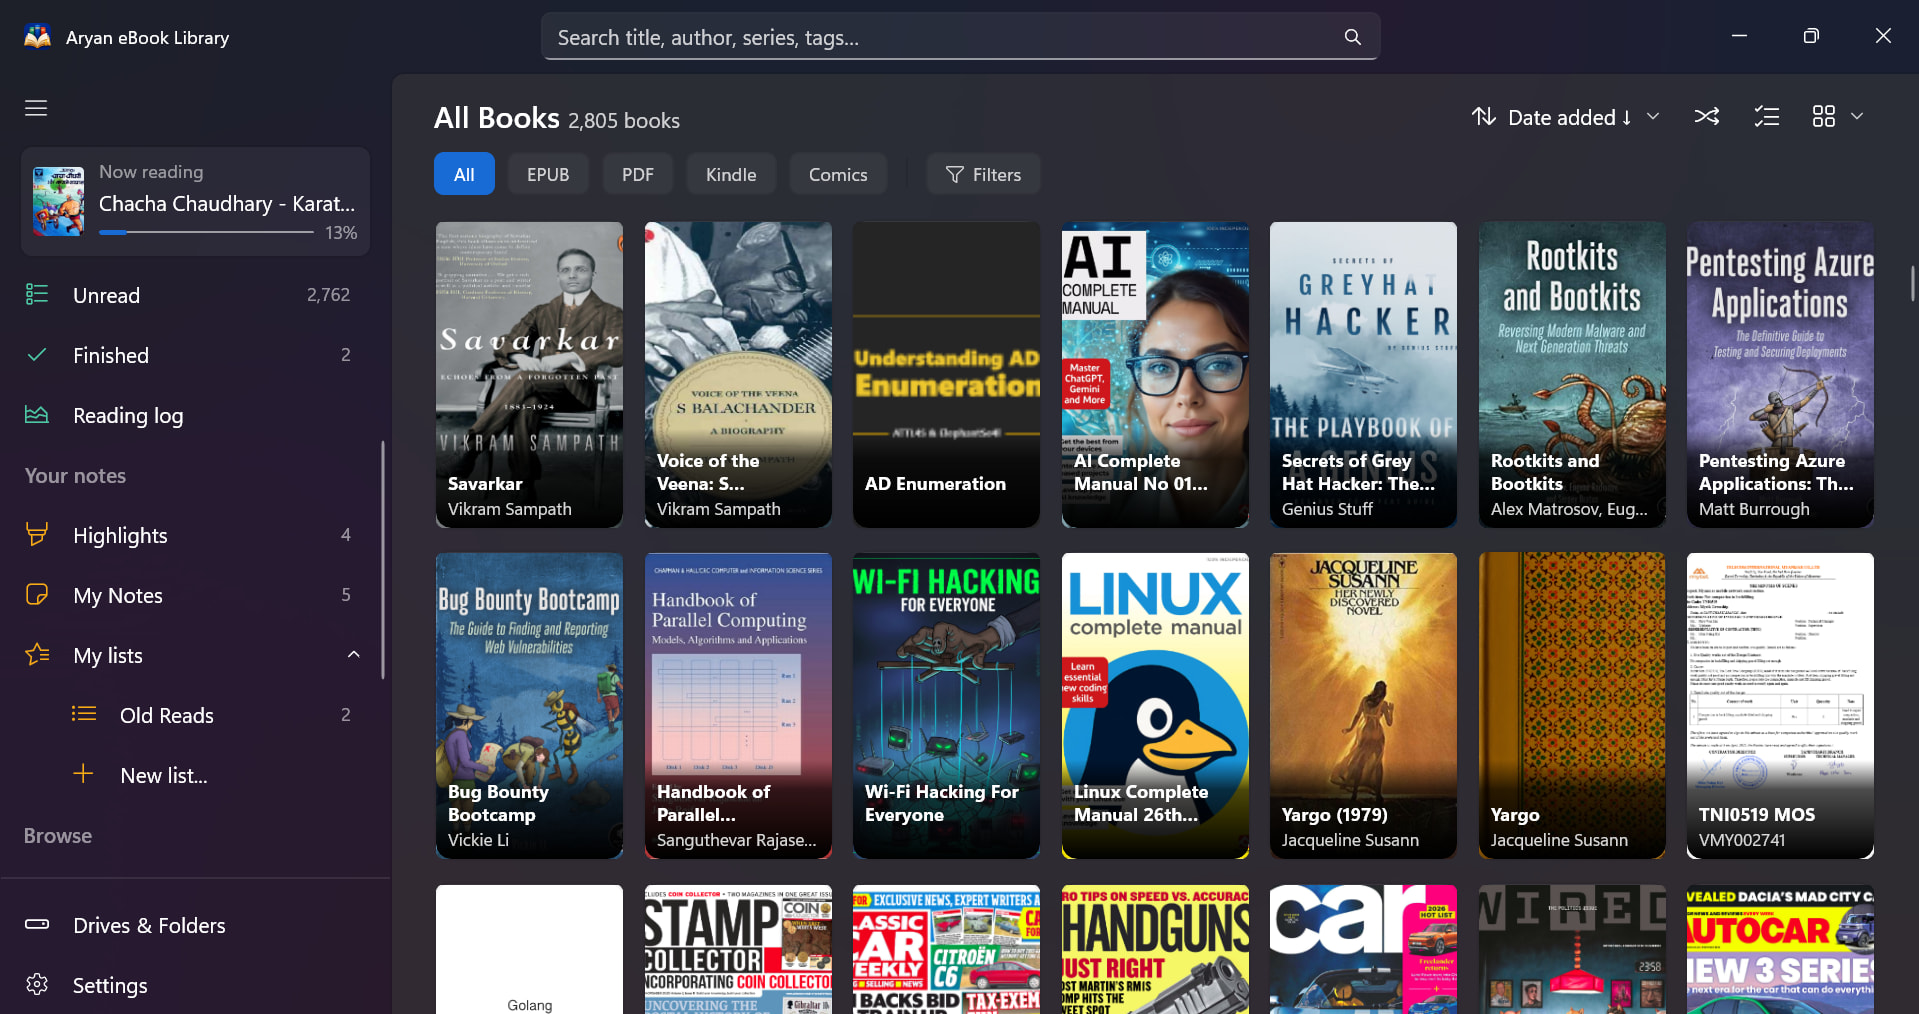Screen dimensions: 1919x1014
Task: Open the Date added sort dropdown
Action: pos(1566,117)
